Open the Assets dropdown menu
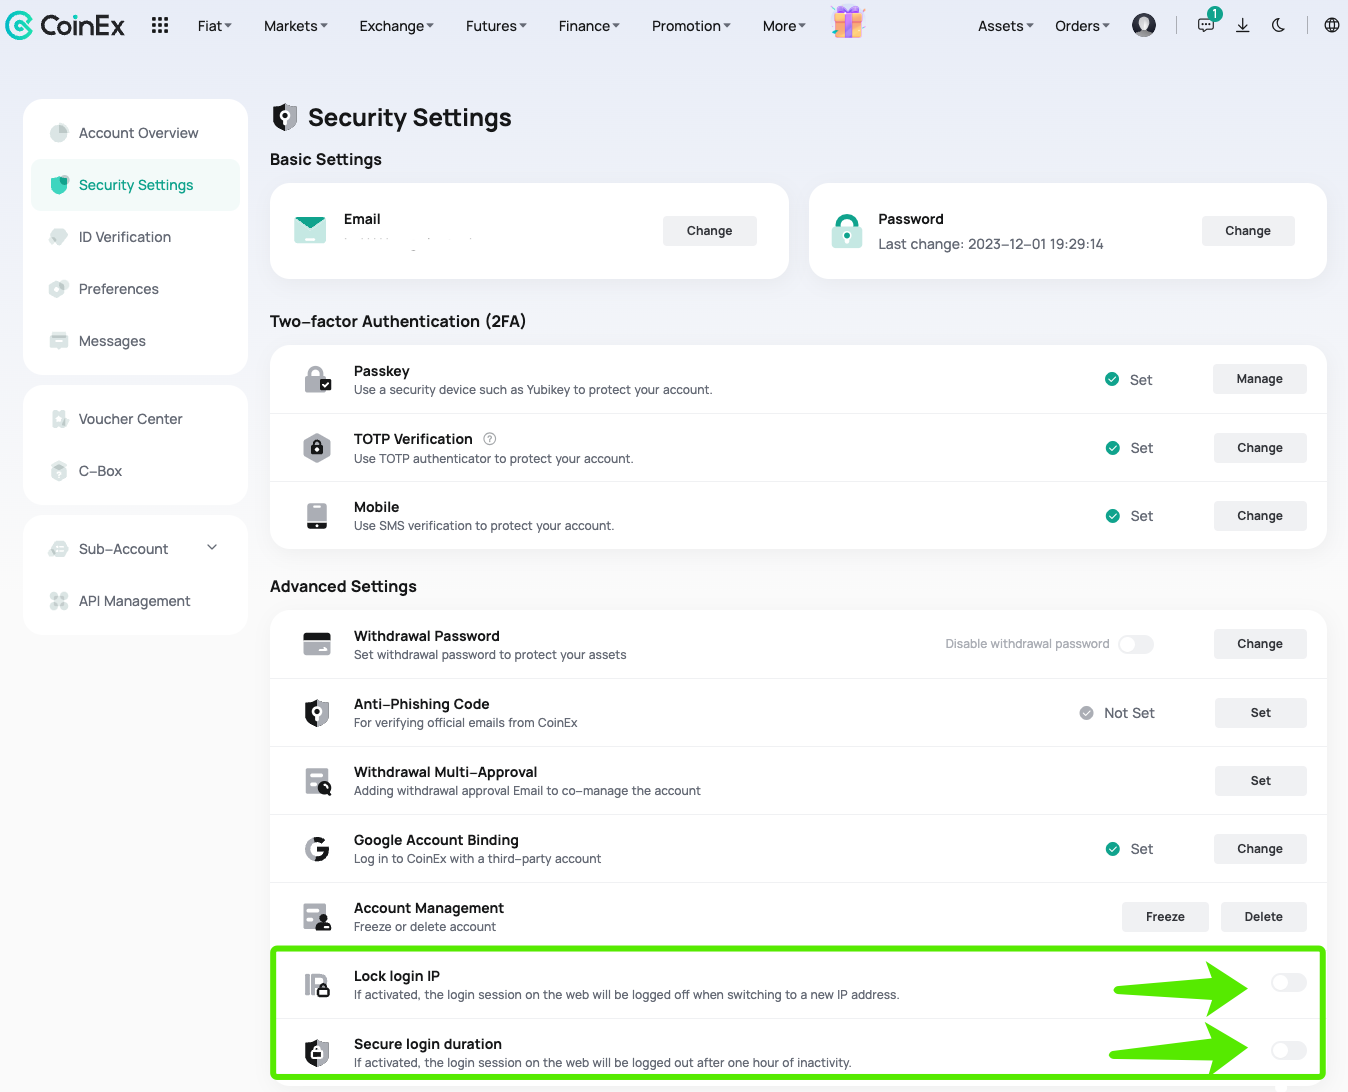Screen dimensions: 1348x1092 pyautogui.click(x=1006, y=26)
